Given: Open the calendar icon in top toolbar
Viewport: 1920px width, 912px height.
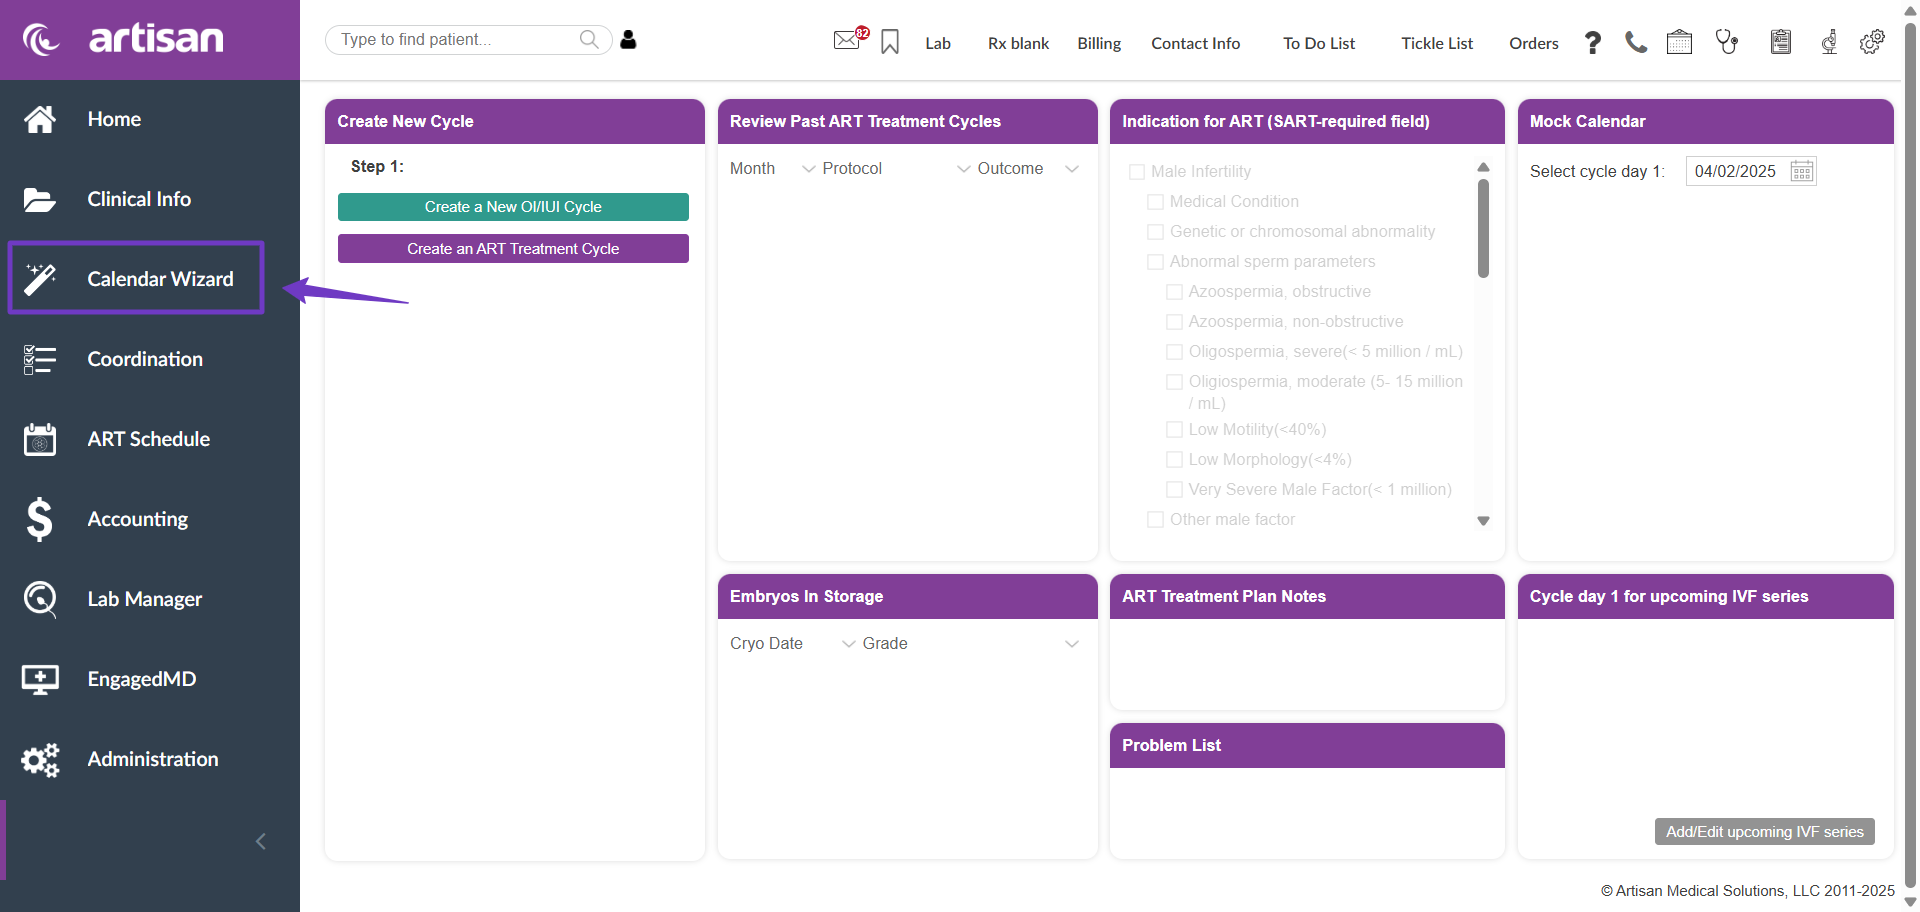Looking at the screenshot, I should (x=1679, y=42).
